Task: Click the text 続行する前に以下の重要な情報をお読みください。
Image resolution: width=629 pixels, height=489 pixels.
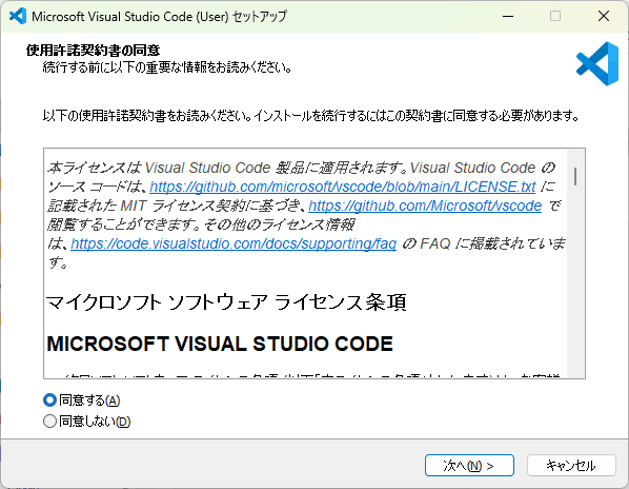Action: [167, 67]
